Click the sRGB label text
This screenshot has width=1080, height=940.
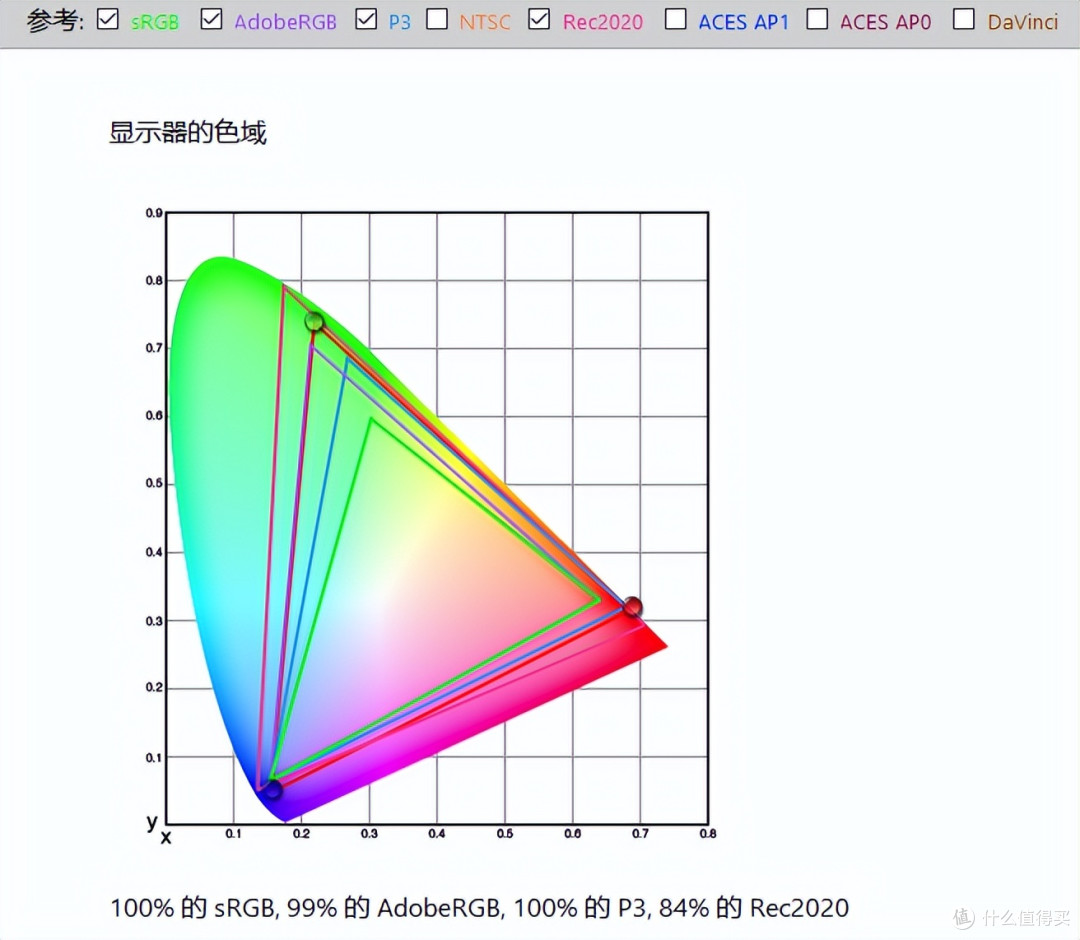click(155, 22)
